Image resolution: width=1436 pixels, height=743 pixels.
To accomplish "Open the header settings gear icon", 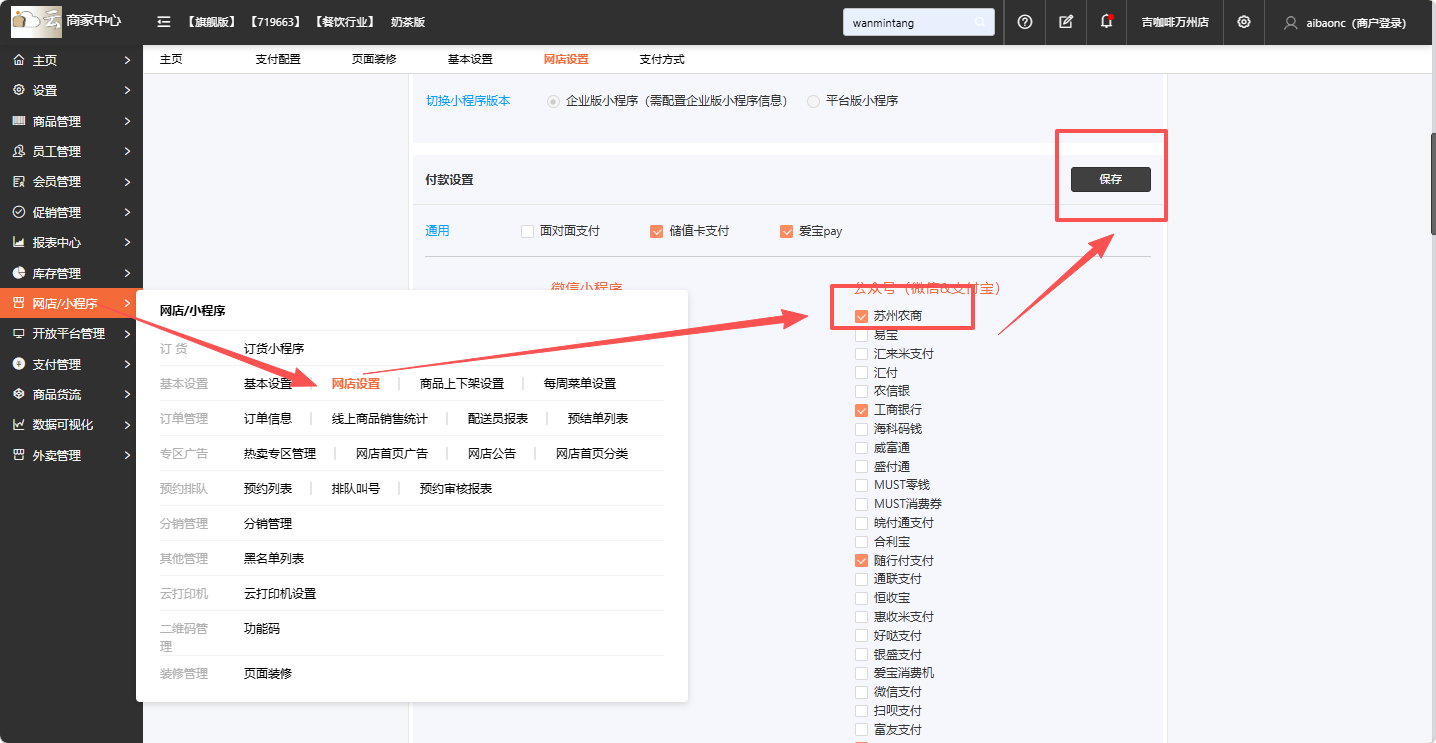I will [1244, 22].
